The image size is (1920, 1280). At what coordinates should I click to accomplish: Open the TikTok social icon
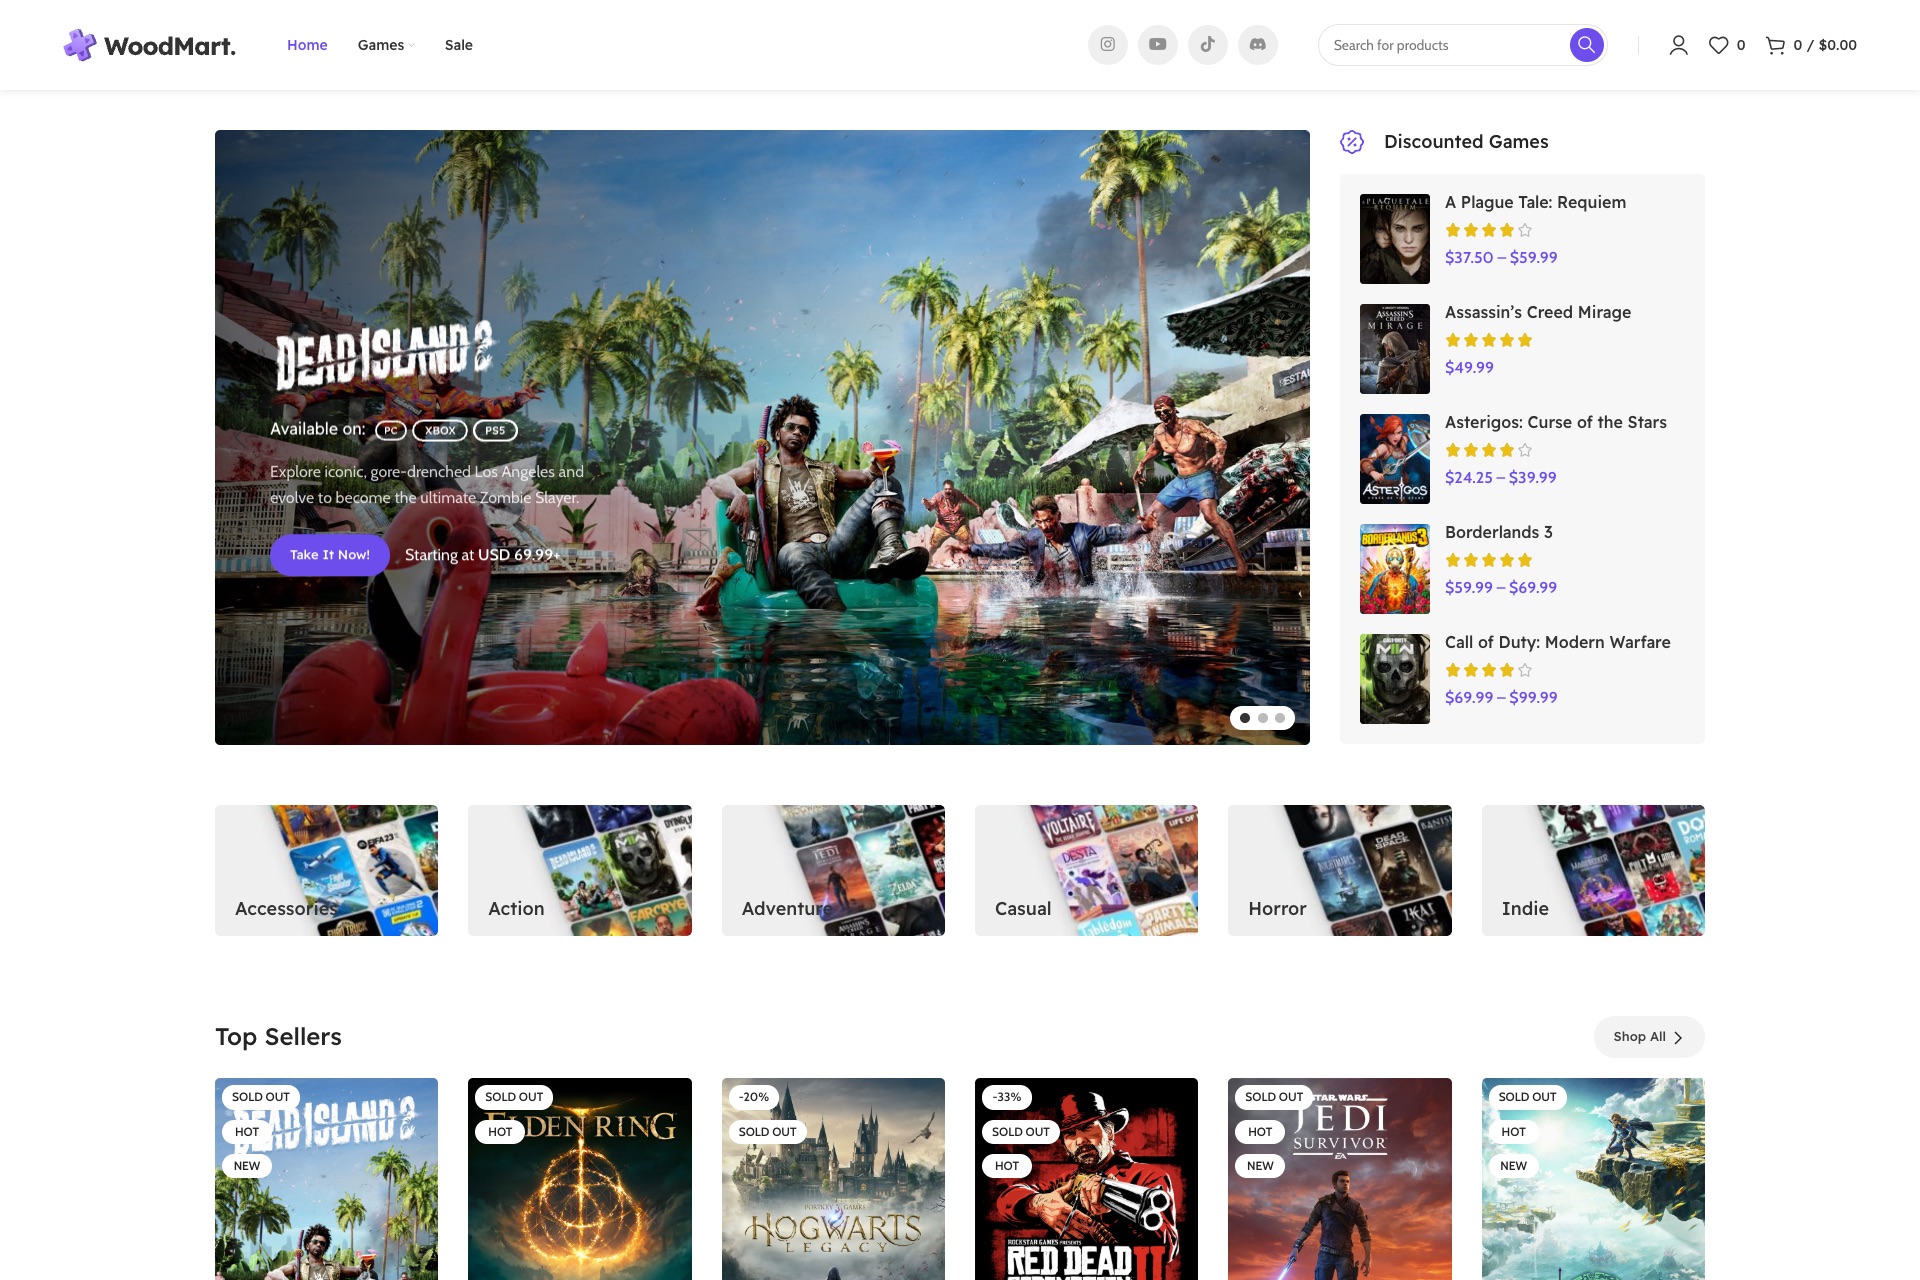point(1208,45)
